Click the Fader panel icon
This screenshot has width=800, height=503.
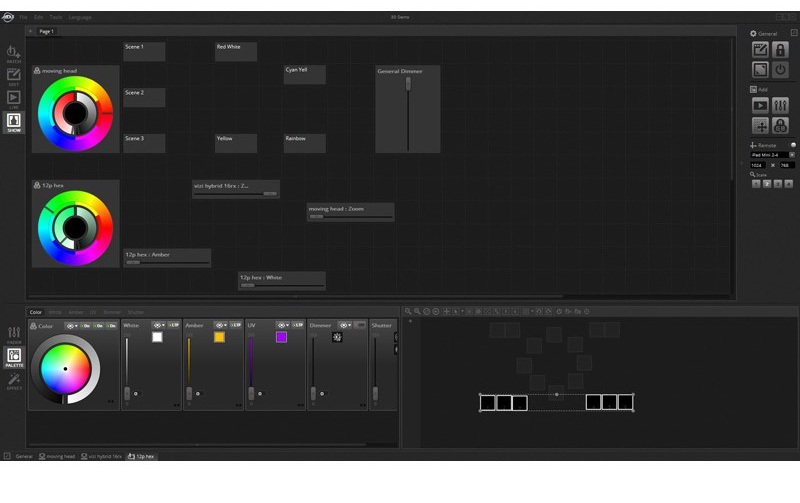coord(14,333)
